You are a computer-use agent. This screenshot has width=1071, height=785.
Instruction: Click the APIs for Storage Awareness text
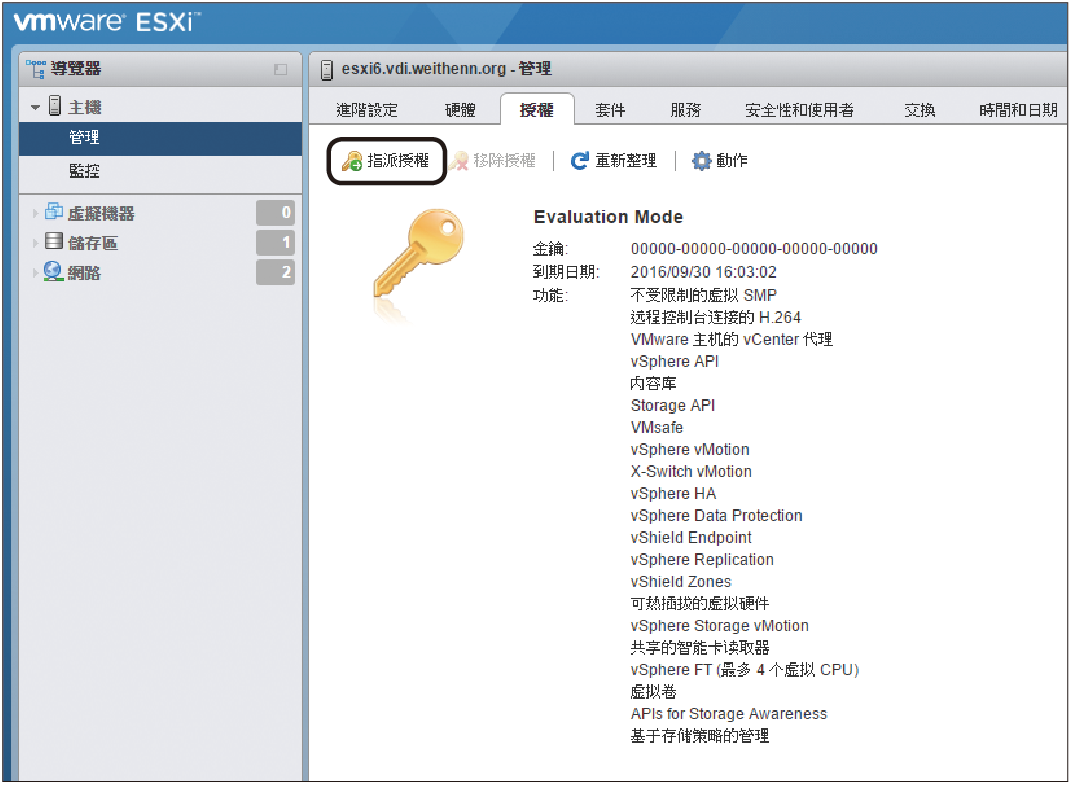coord(729,714)
